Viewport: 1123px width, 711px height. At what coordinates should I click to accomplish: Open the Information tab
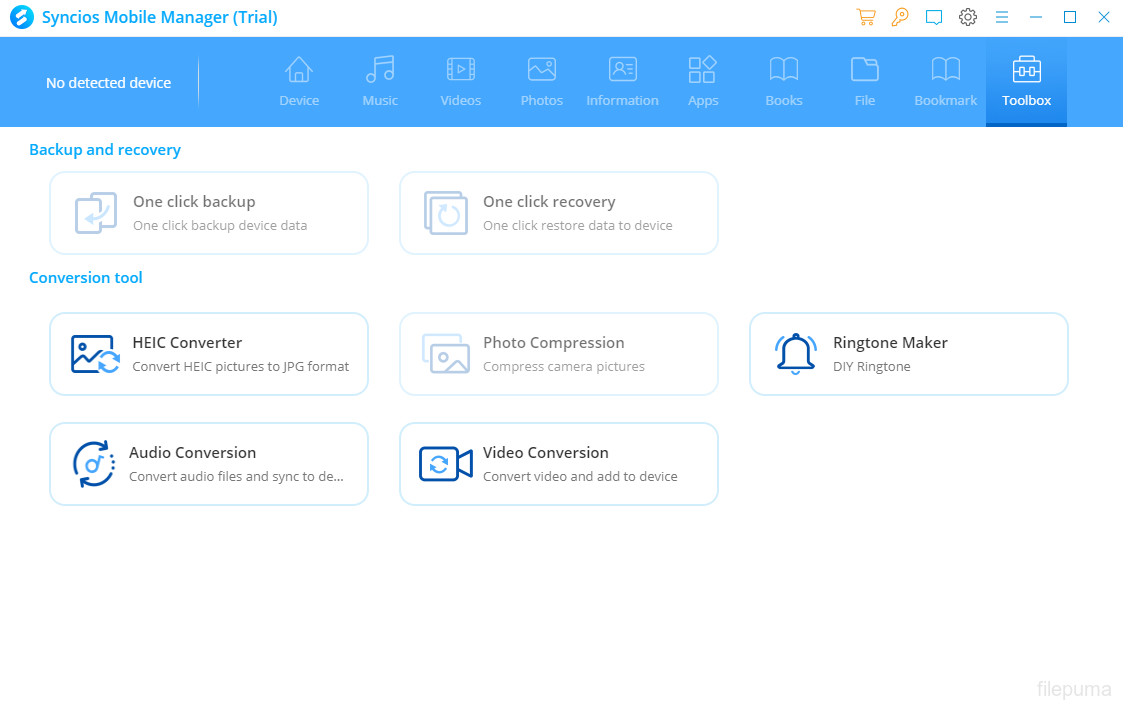tap(622, 82)
